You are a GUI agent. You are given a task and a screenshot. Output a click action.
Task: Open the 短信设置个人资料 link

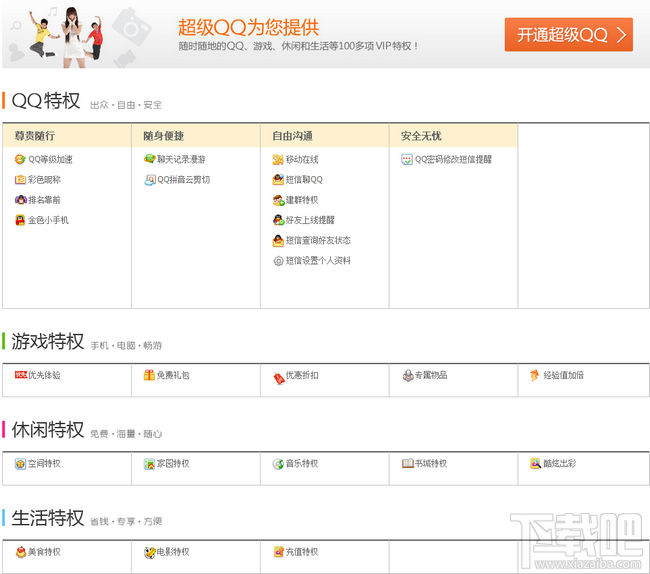coord(318,261)
